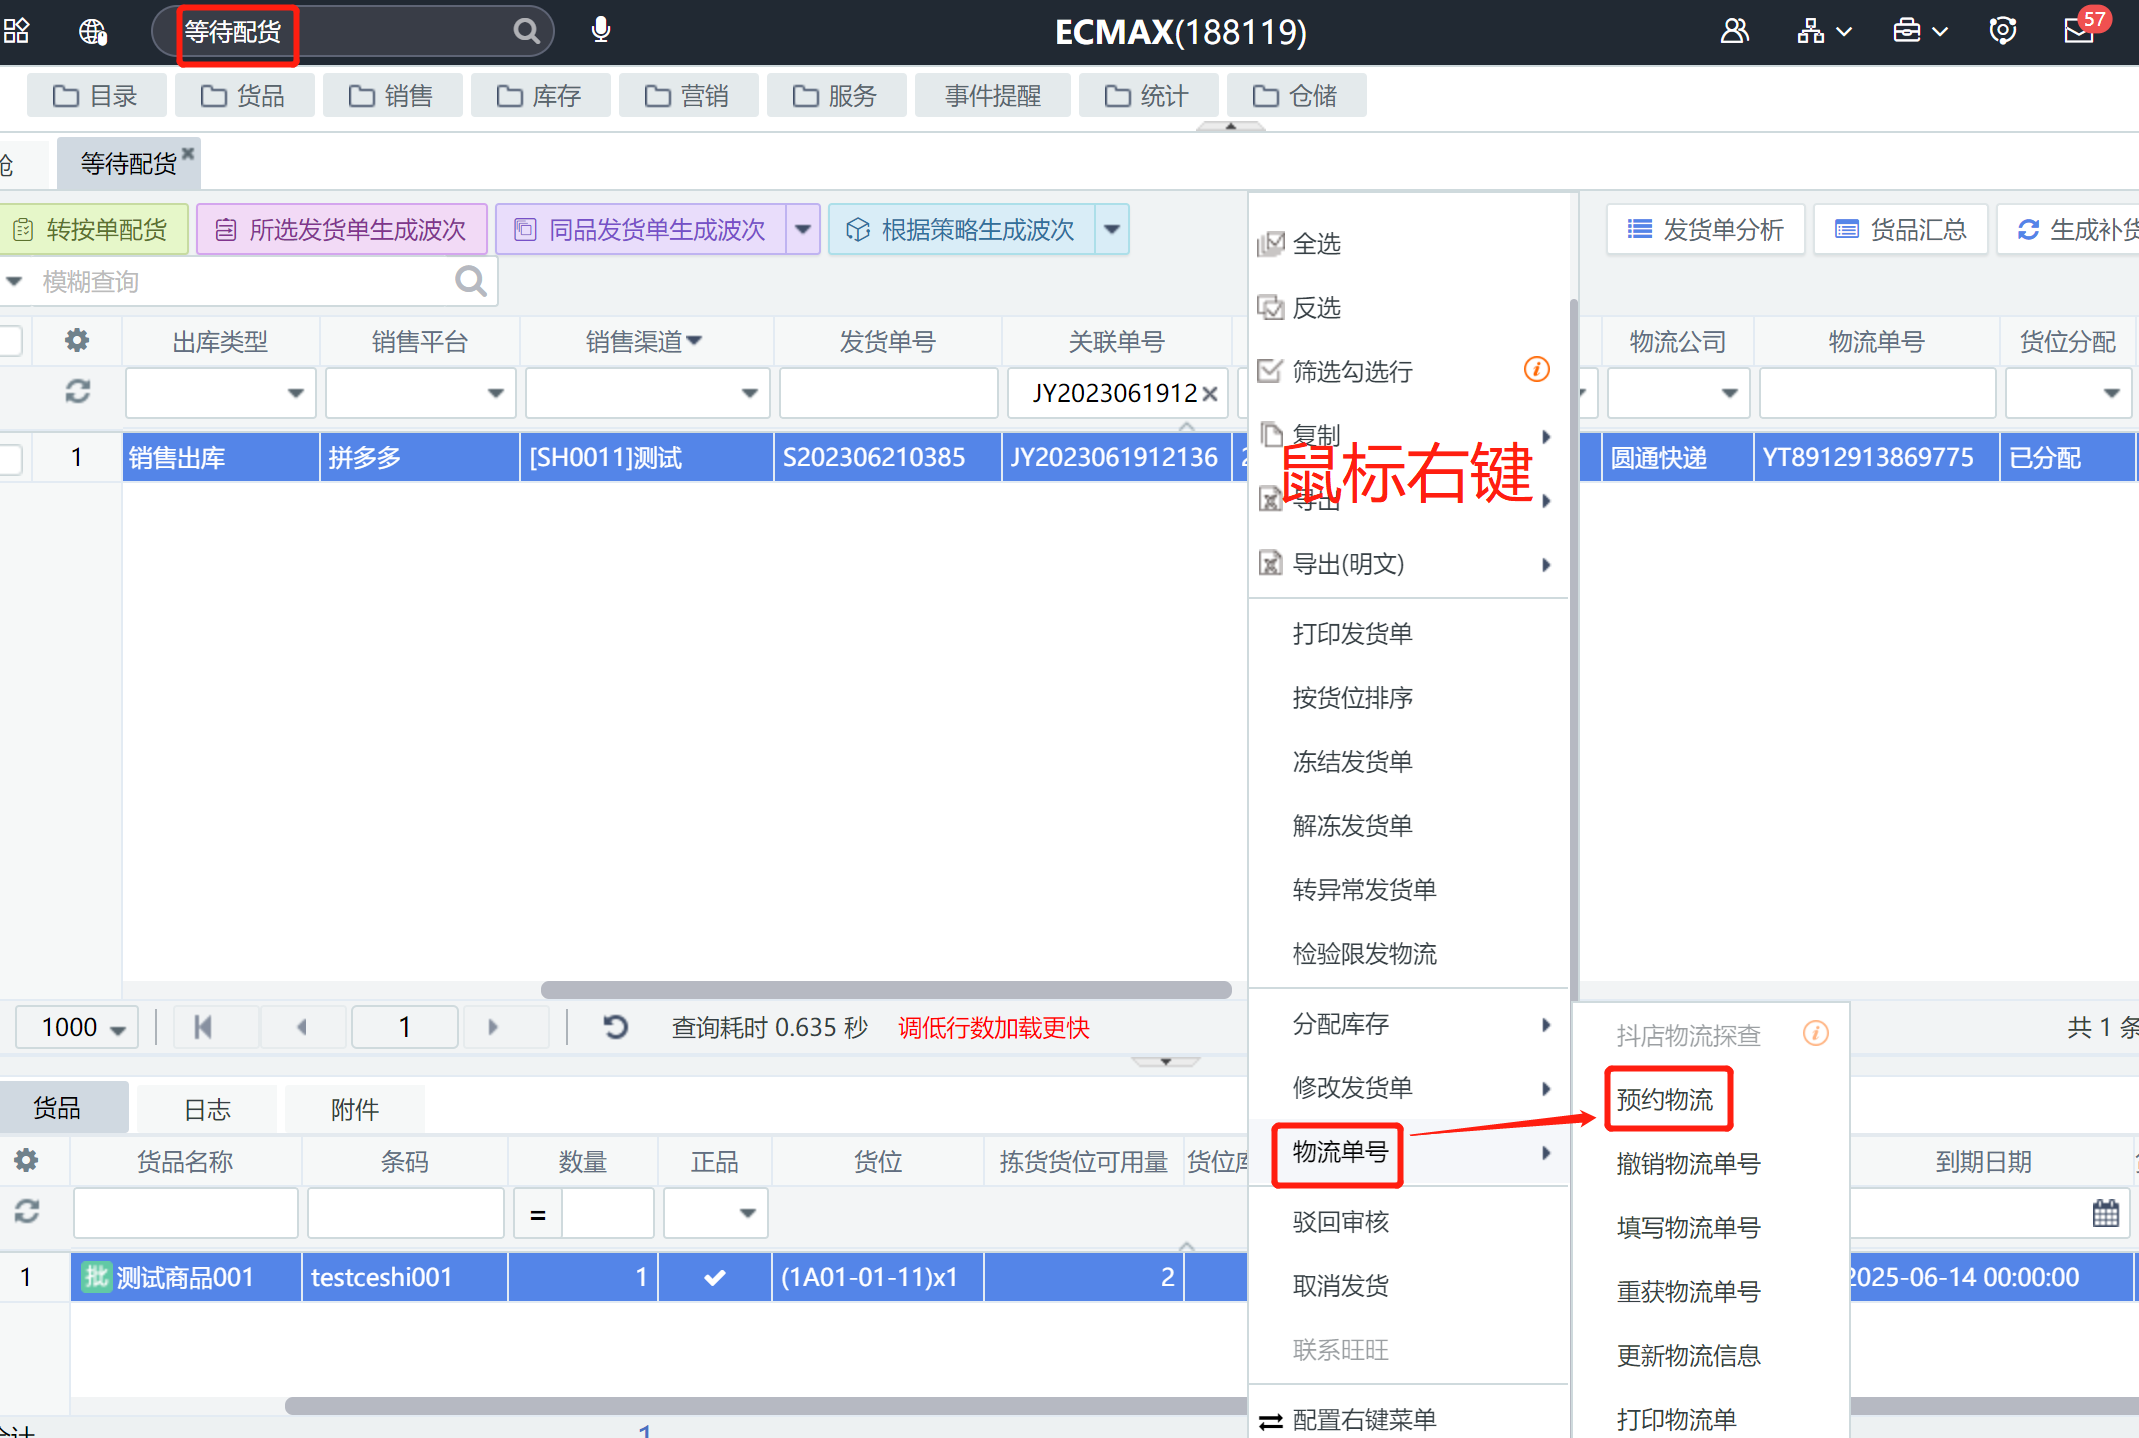The width and height of the screenshot is (2139, 1438).
Task: Select 预约物流 in submenu
Action: coord(1665,1099)
